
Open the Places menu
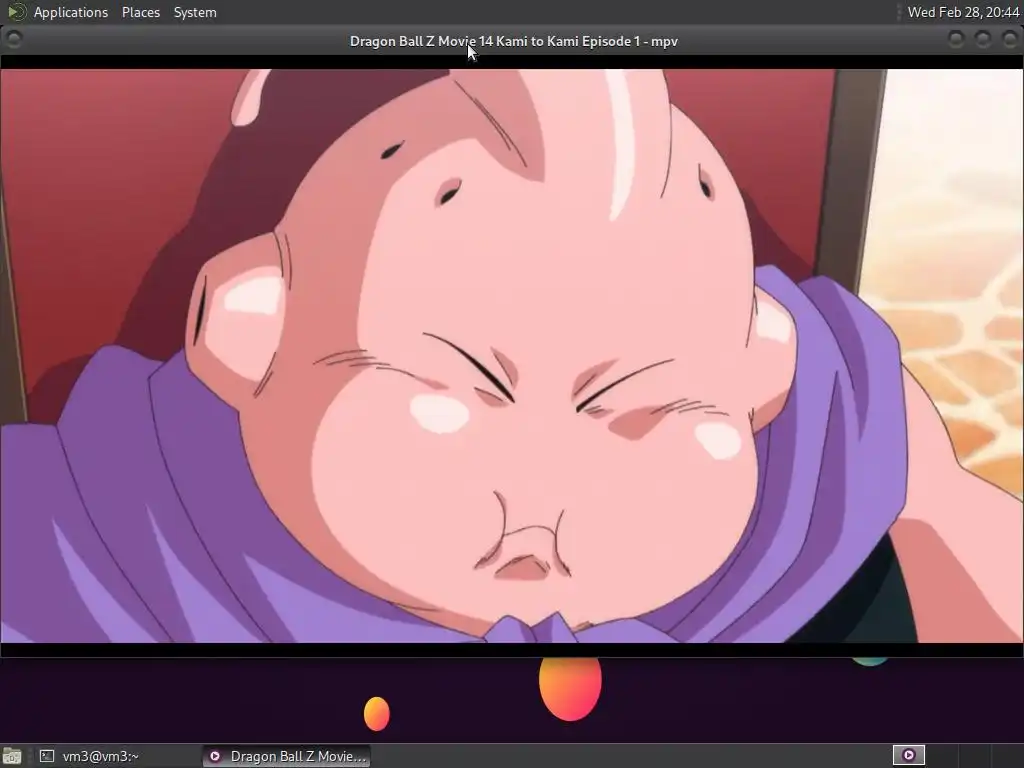tap(140, 12)
